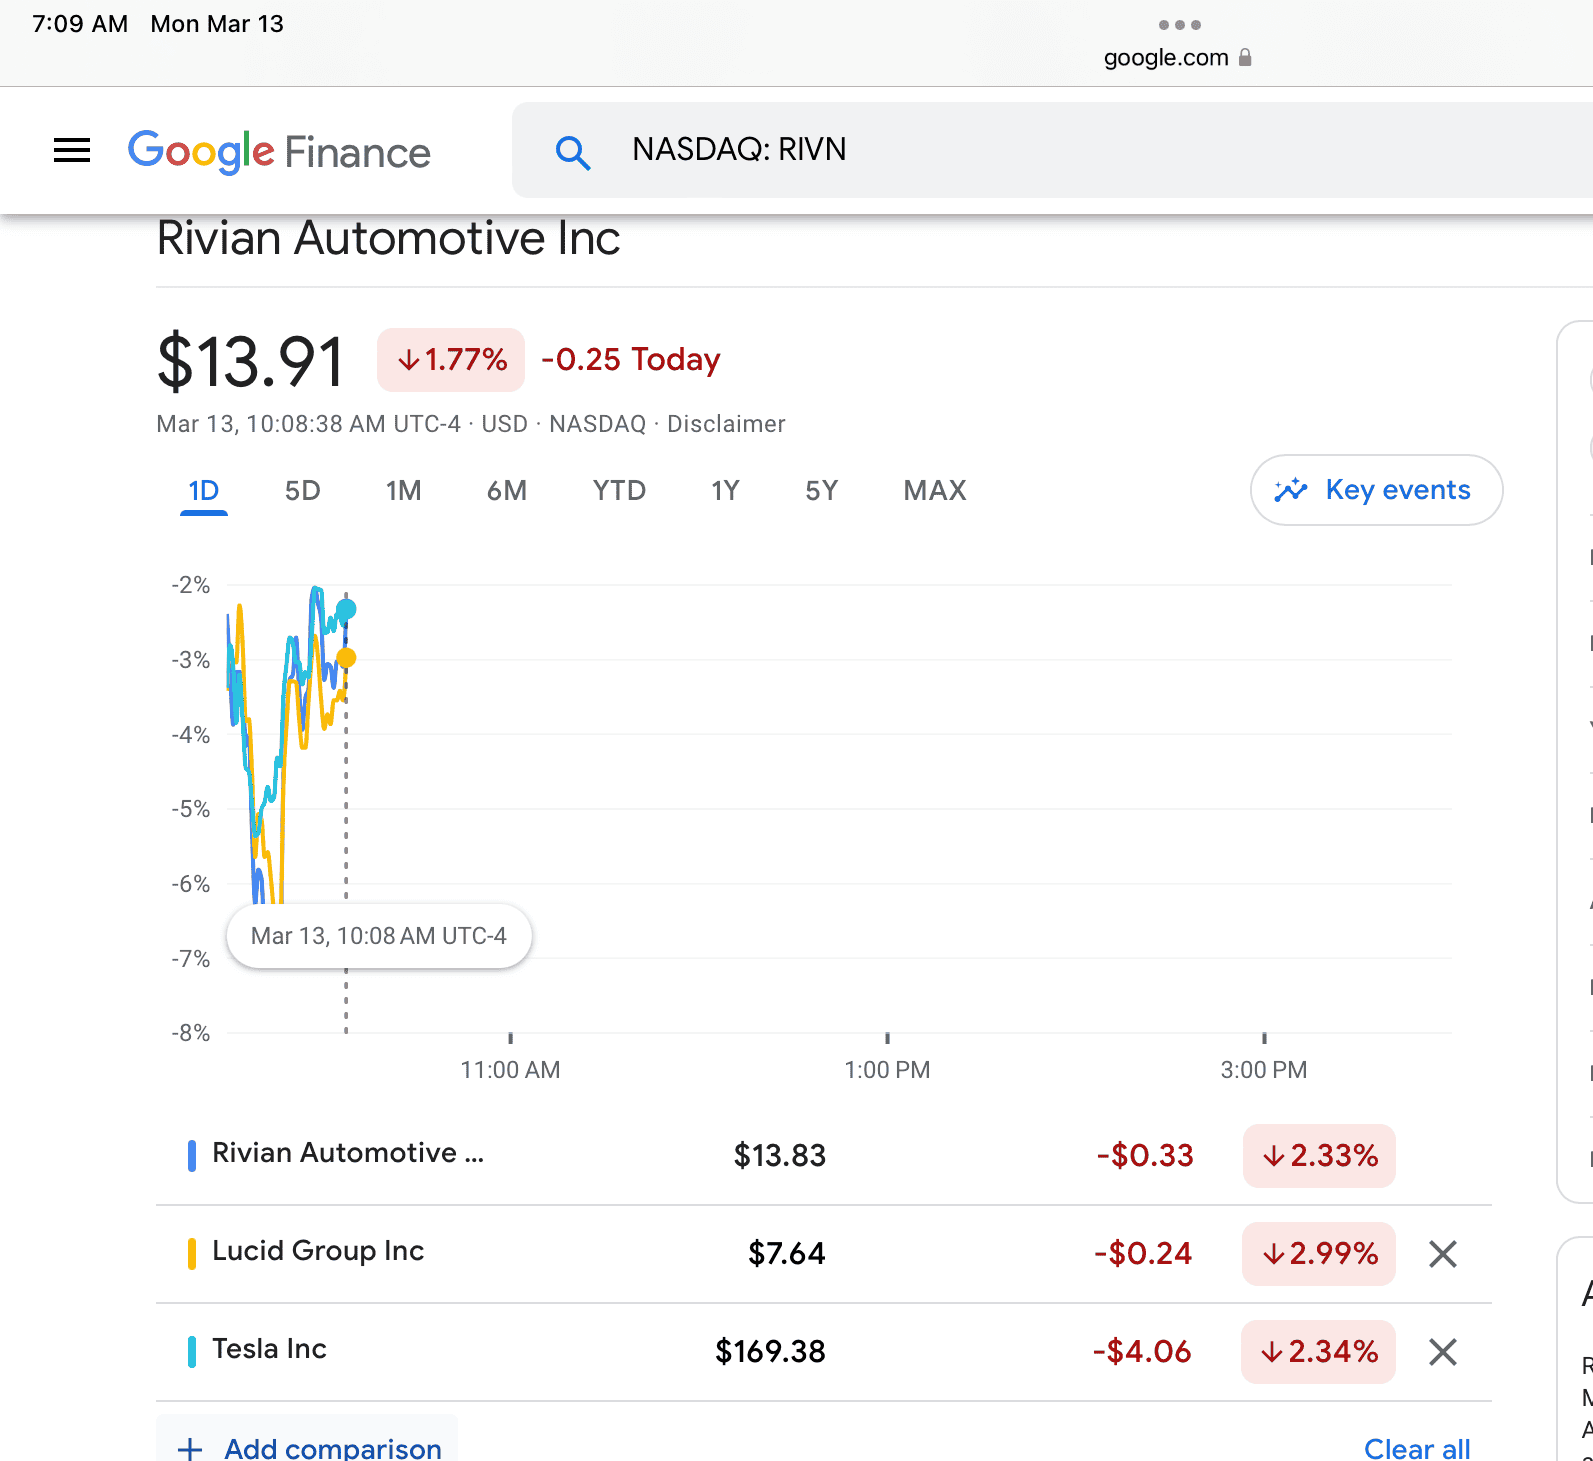Click the Lucid -$0.24 change value
The image size is (1593, 1461).
pos(1143,1254)
